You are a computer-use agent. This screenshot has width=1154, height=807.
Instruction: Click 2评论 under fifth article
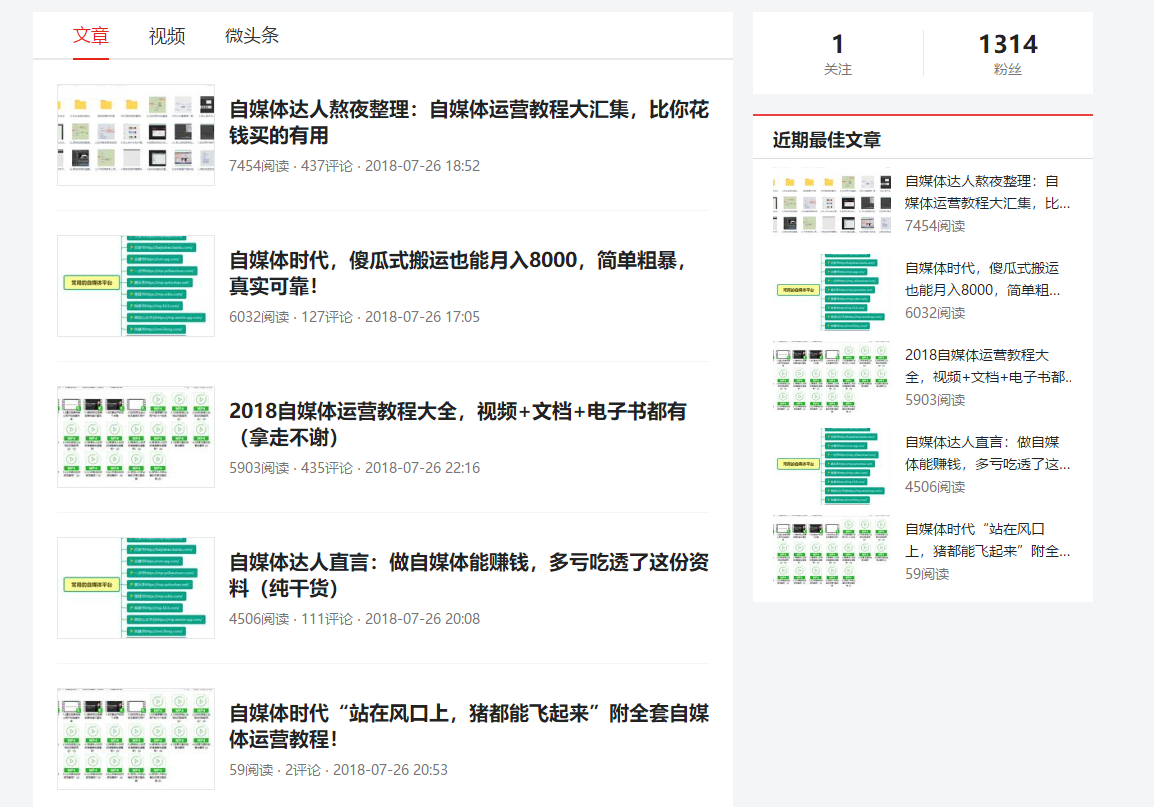click(x=302, y=769)
